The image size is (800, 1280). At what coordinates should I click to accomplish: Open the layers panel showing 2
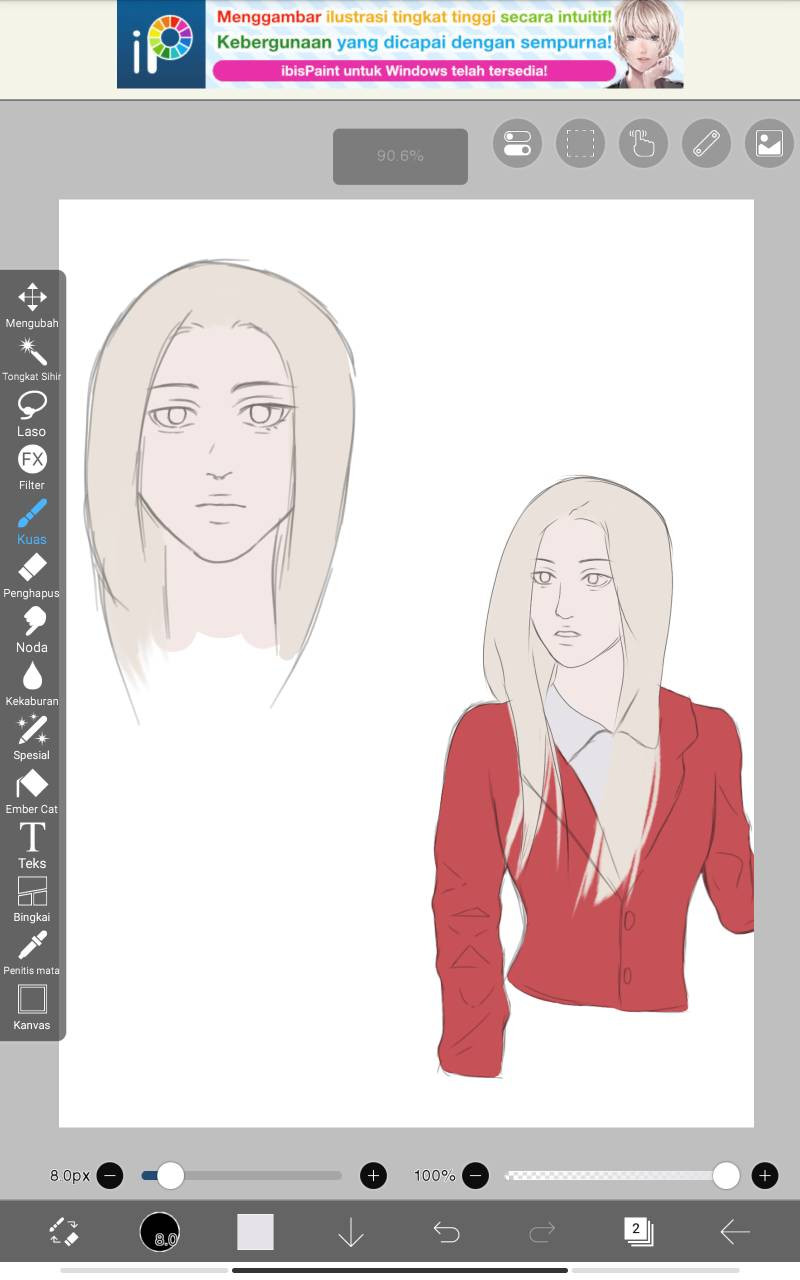(x=638, y=1231)
